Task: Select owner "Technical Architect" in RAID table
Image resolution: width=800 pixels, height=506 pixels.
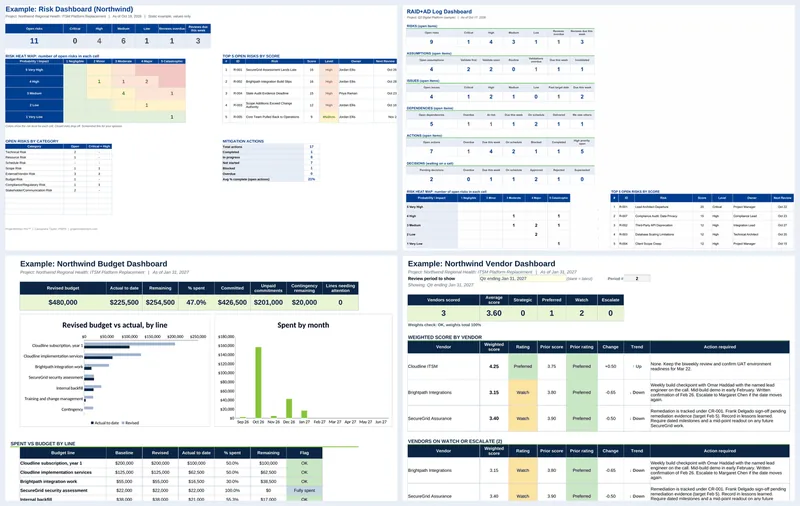Action: pos(746,235)
